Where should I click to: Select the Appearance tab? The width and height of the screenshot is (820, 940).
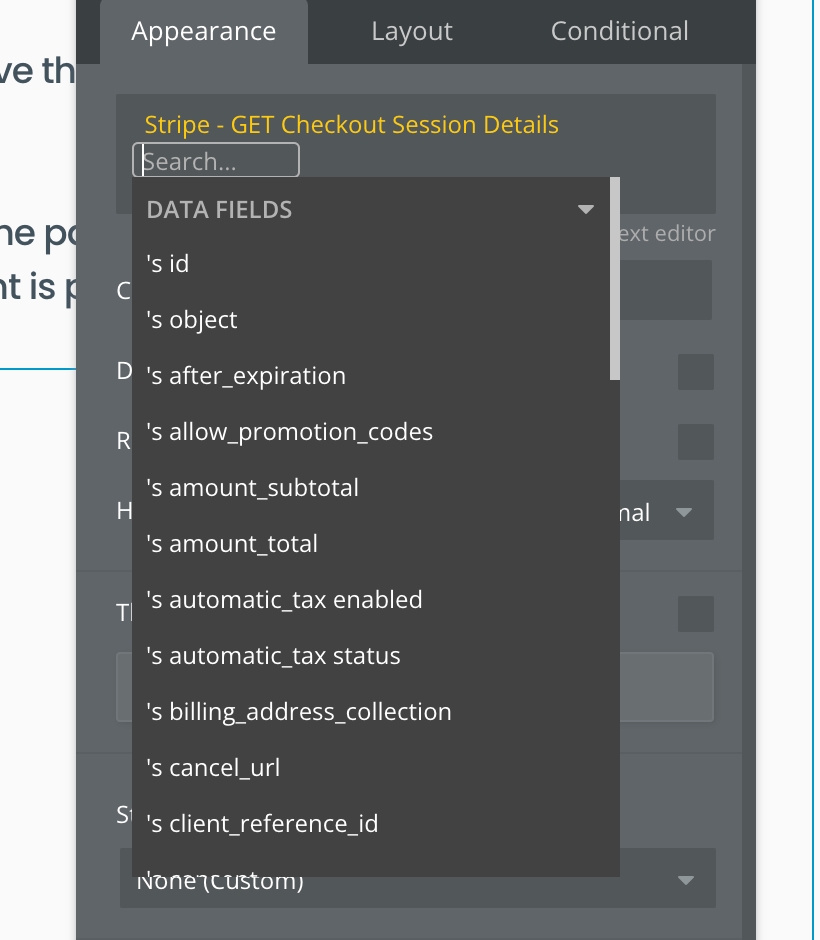point(203,31)
